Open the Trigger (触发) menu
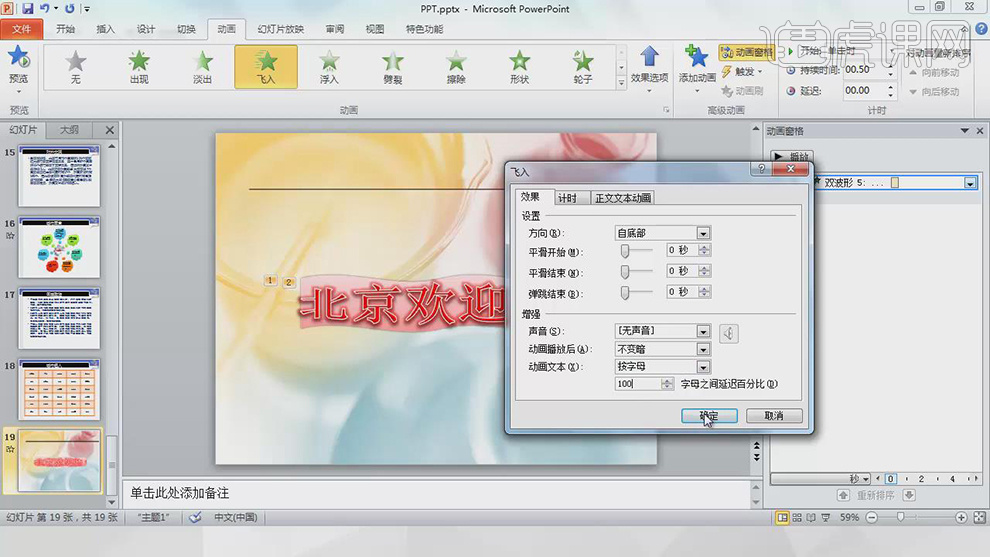990x557 pixels. pyautogui.click(x=742, y=71)
